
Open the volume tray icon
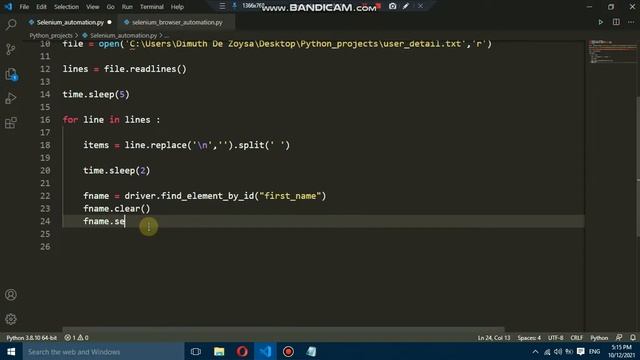tap(558, 352)
